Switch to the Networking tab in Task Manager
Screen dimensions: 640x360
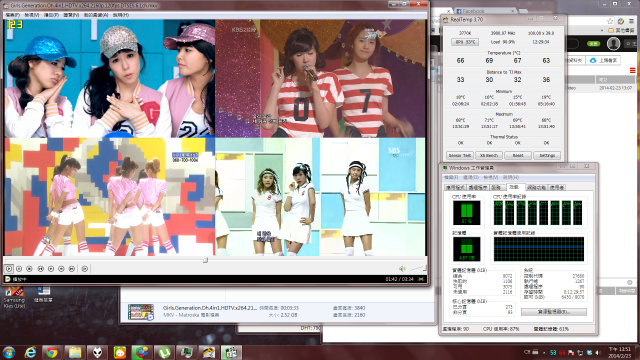[x=536, y=187]
